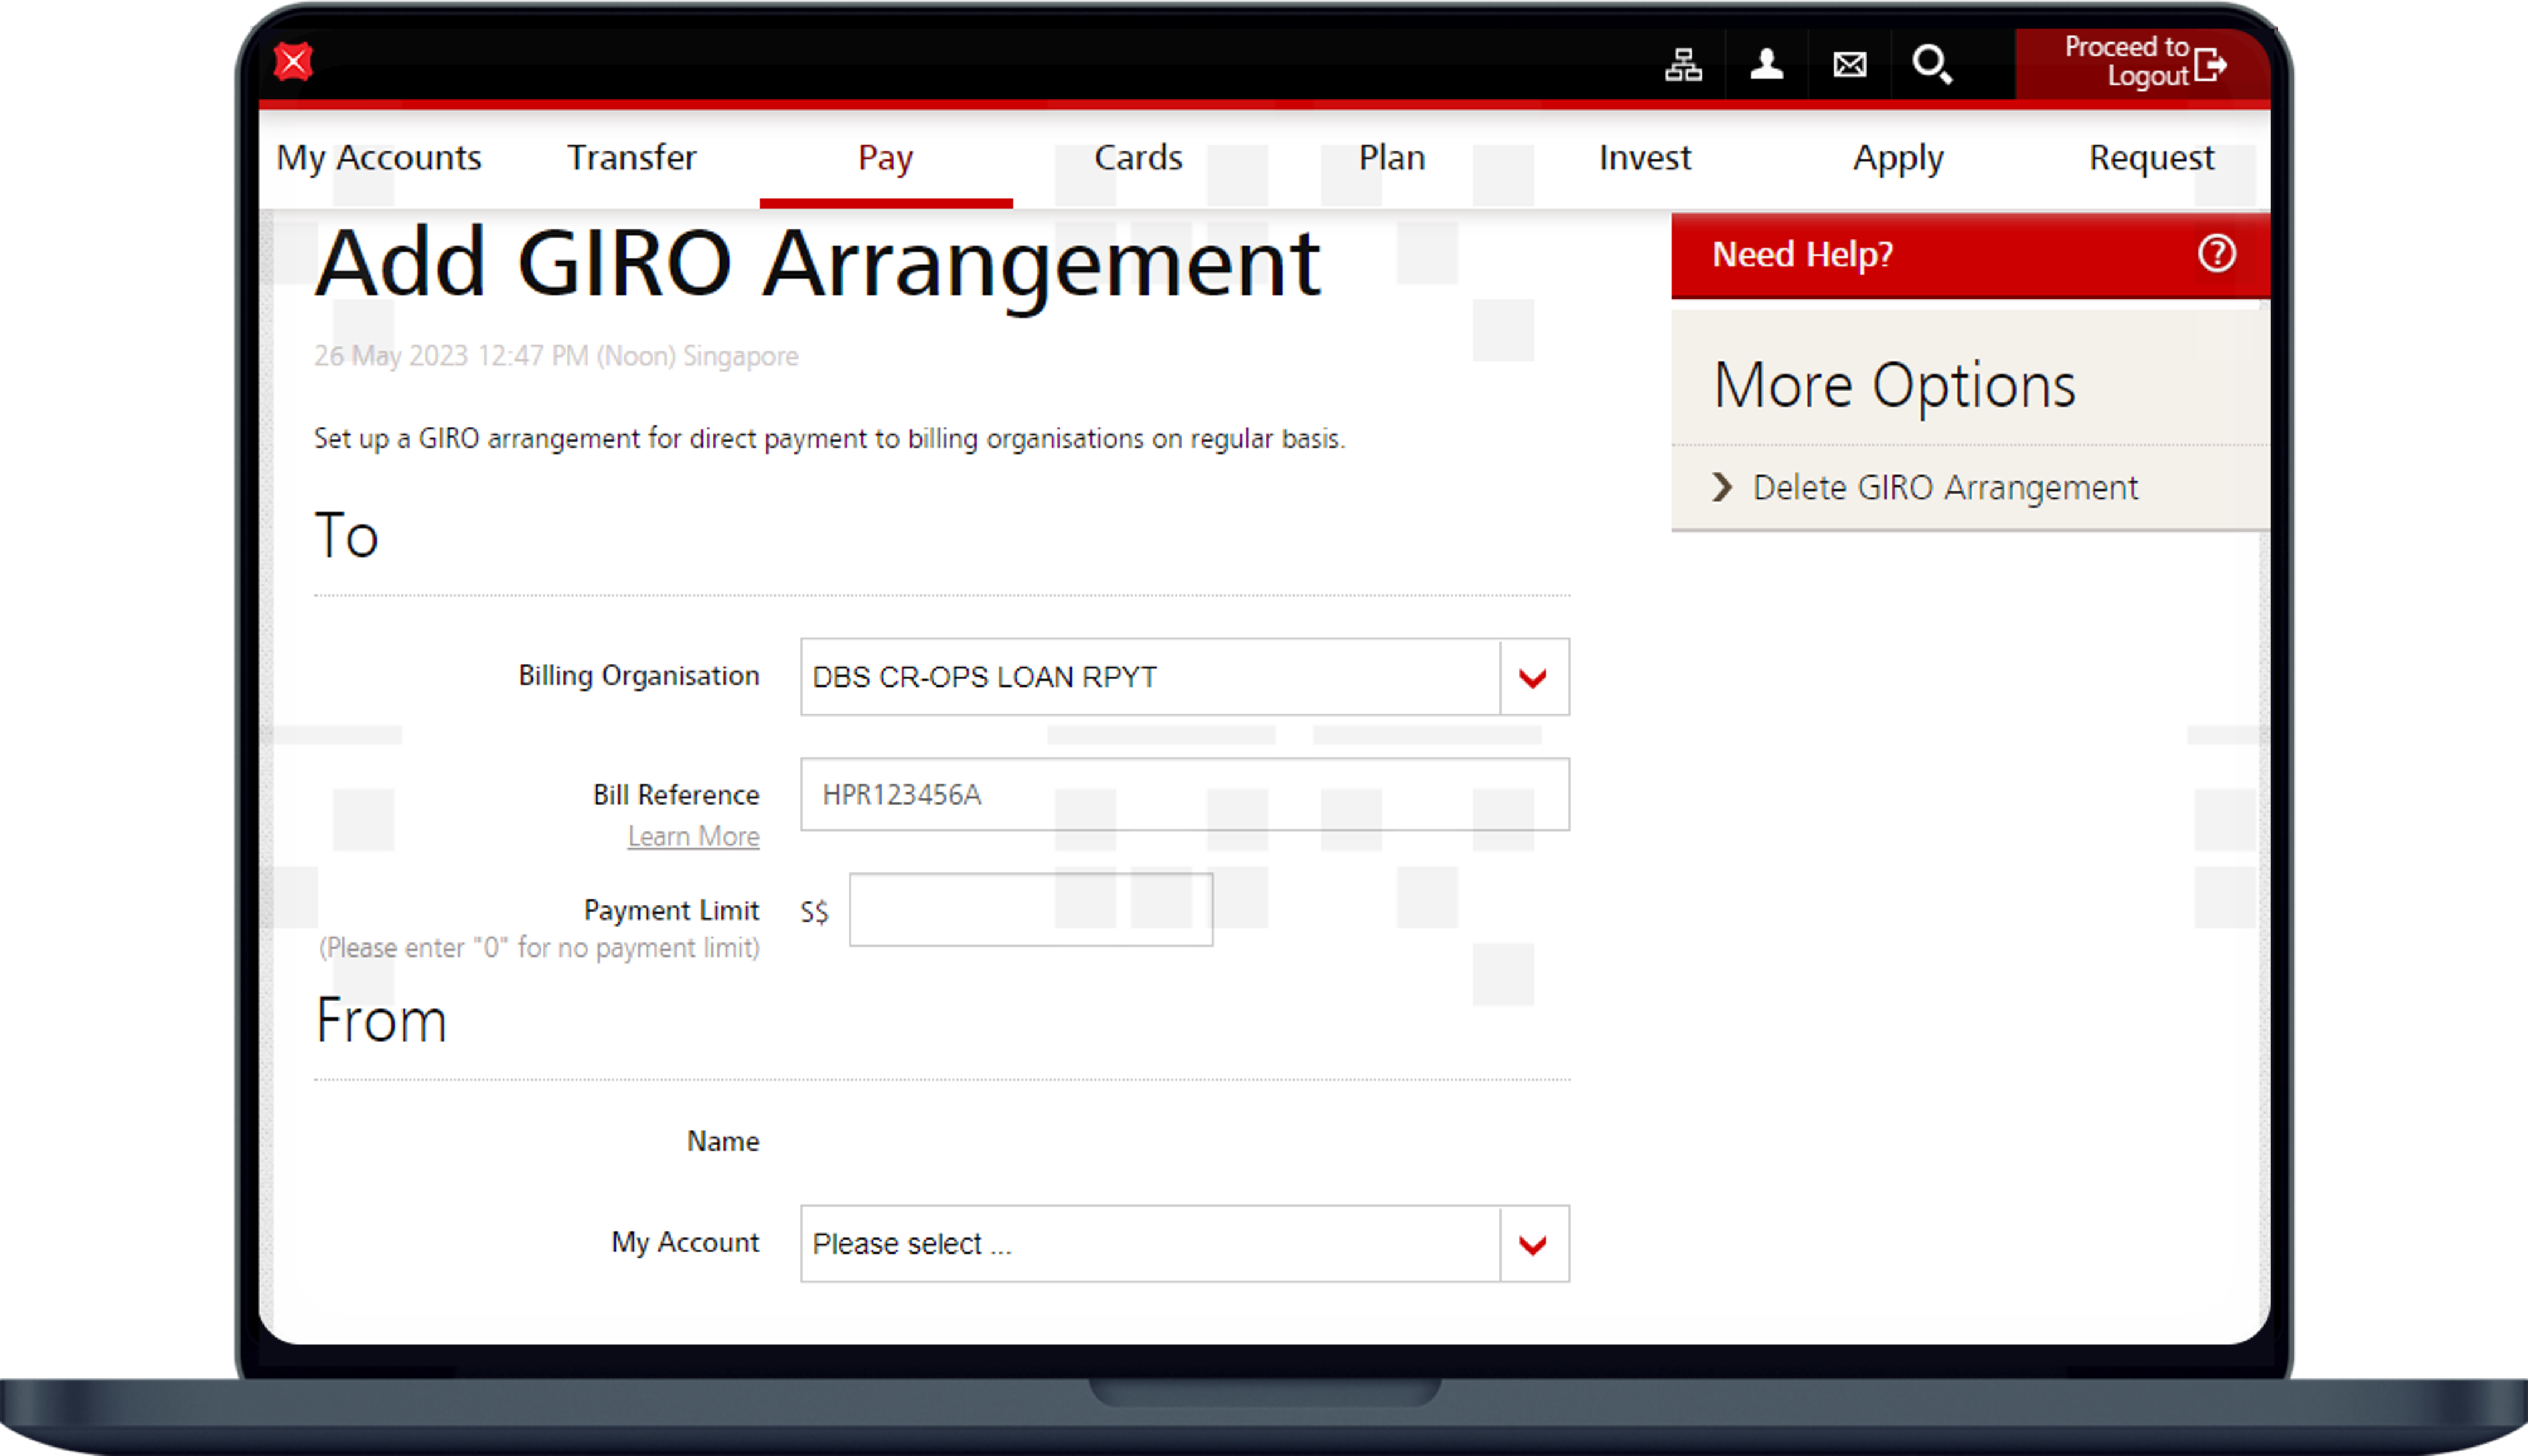This screenshot has width=2528, height=1456.
Task: Click the logout arrow icon
Action: click(2210, 65)
